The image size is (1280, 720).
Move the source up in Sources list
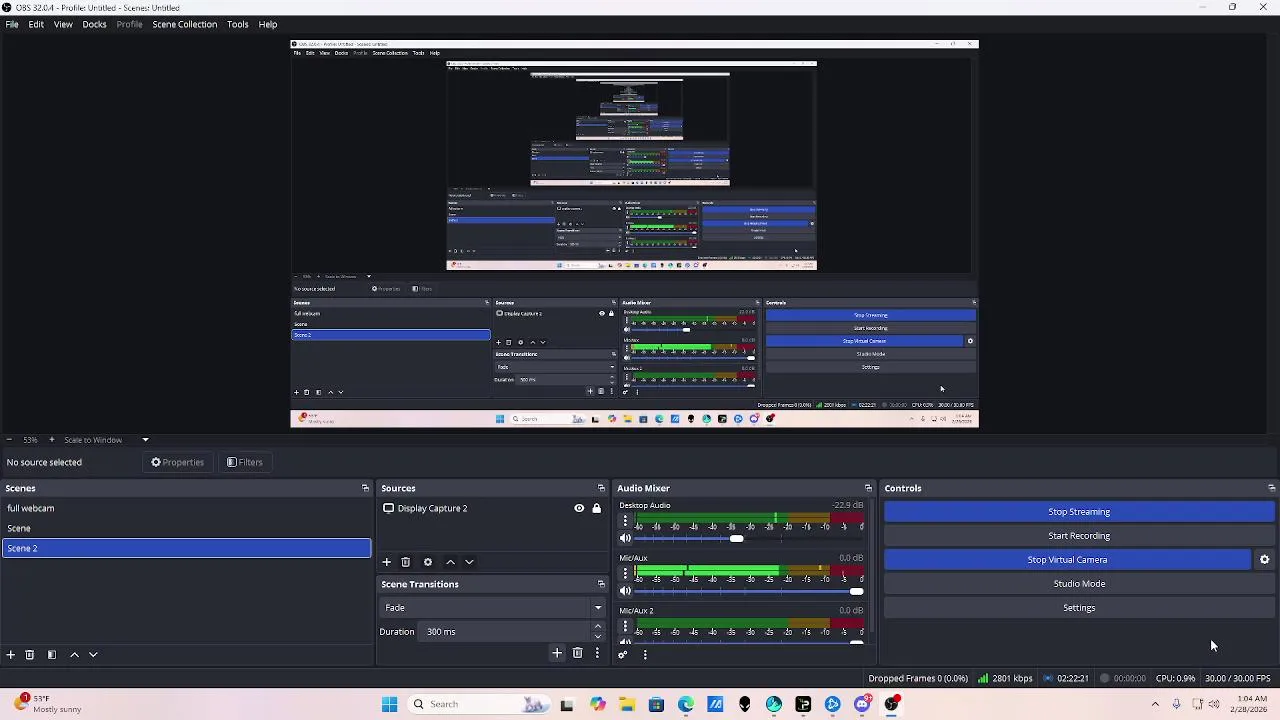pyautogui.click(x=450, y=562)
